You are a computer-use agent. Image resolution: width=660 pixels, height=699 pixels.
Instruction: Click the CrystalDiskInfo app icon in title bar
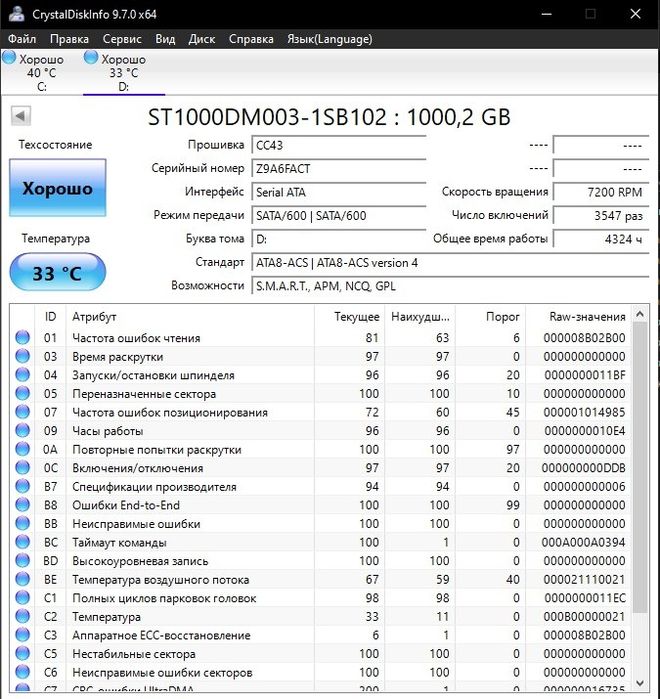click(16, 13)
